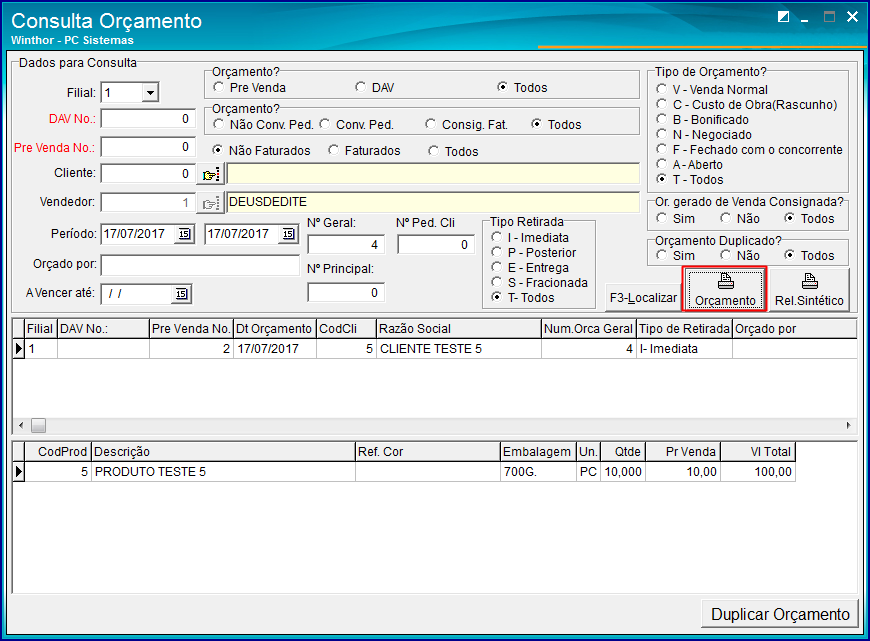
Task: Click the Num.Orca Geral column header
Action: [x=588, y=329]
